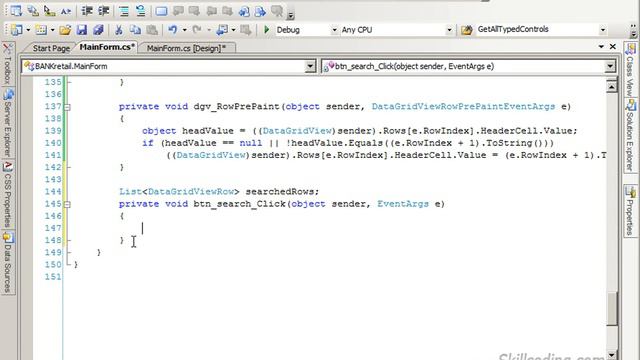
Task: Open the CSS Properties side panel
Action: coord(8,195)
